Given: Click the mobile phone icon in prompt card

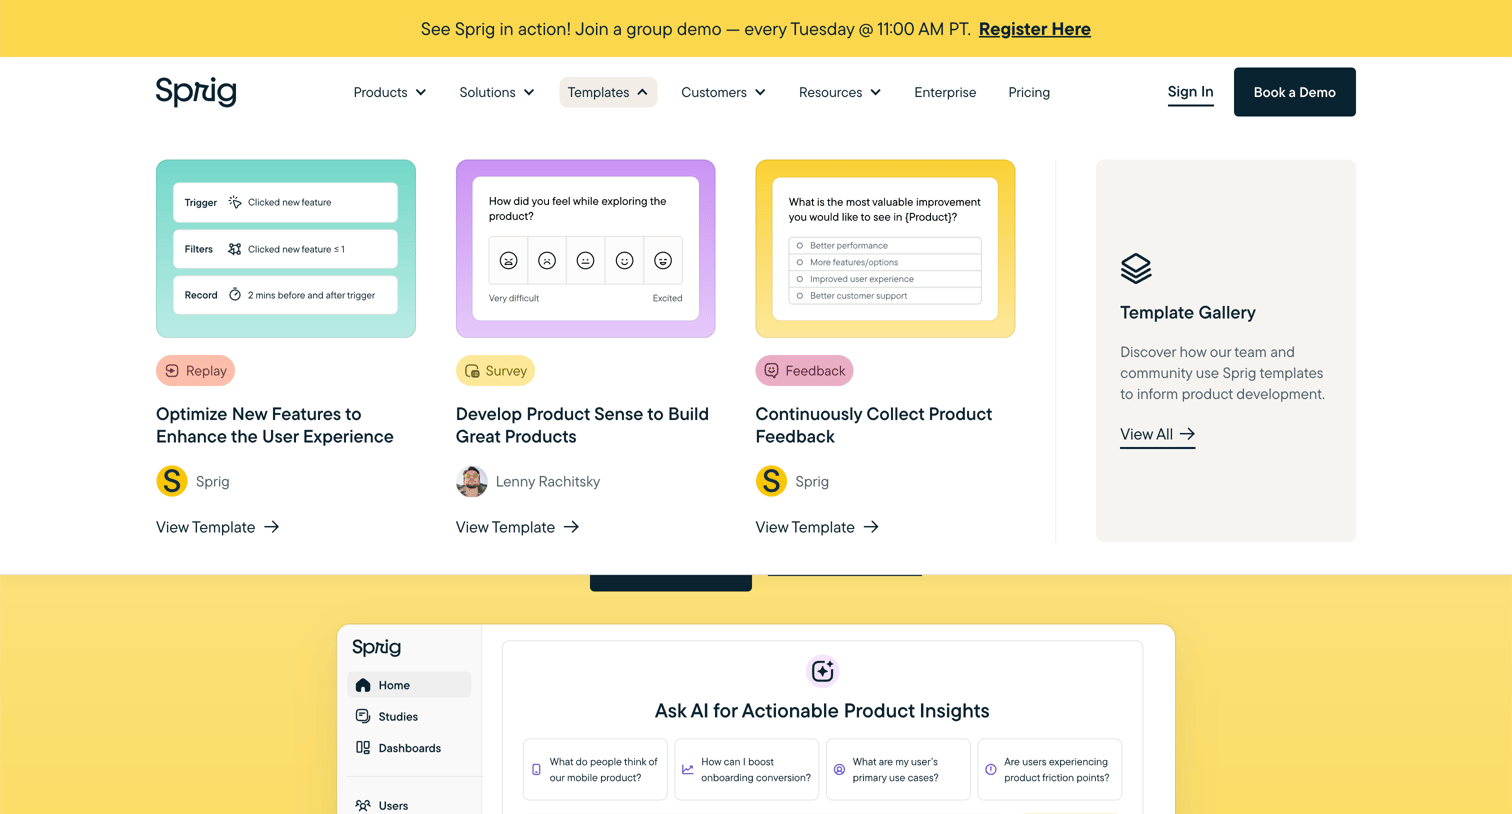Looking at the screenshot, I should pyautogui.click(x=536, y=770).
